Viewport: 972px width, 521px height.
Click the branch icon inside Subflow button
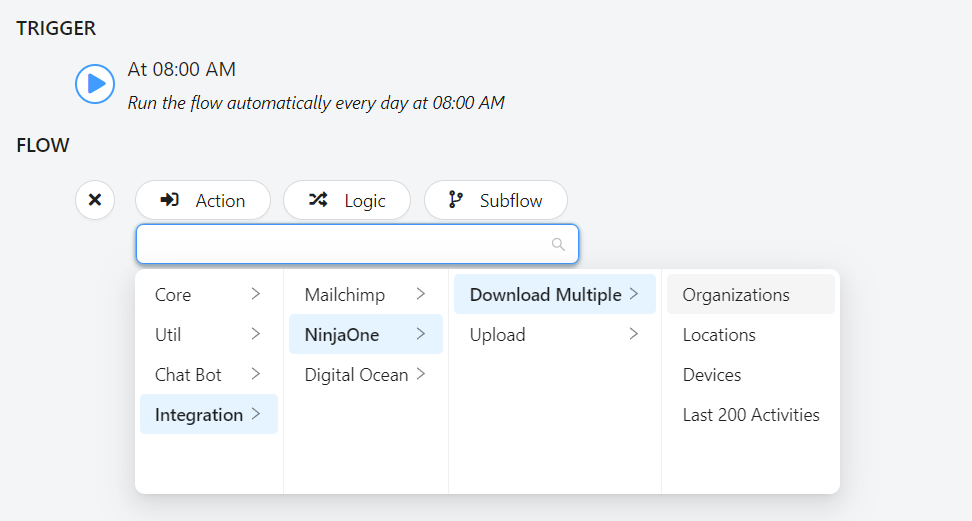coord(456,200)
